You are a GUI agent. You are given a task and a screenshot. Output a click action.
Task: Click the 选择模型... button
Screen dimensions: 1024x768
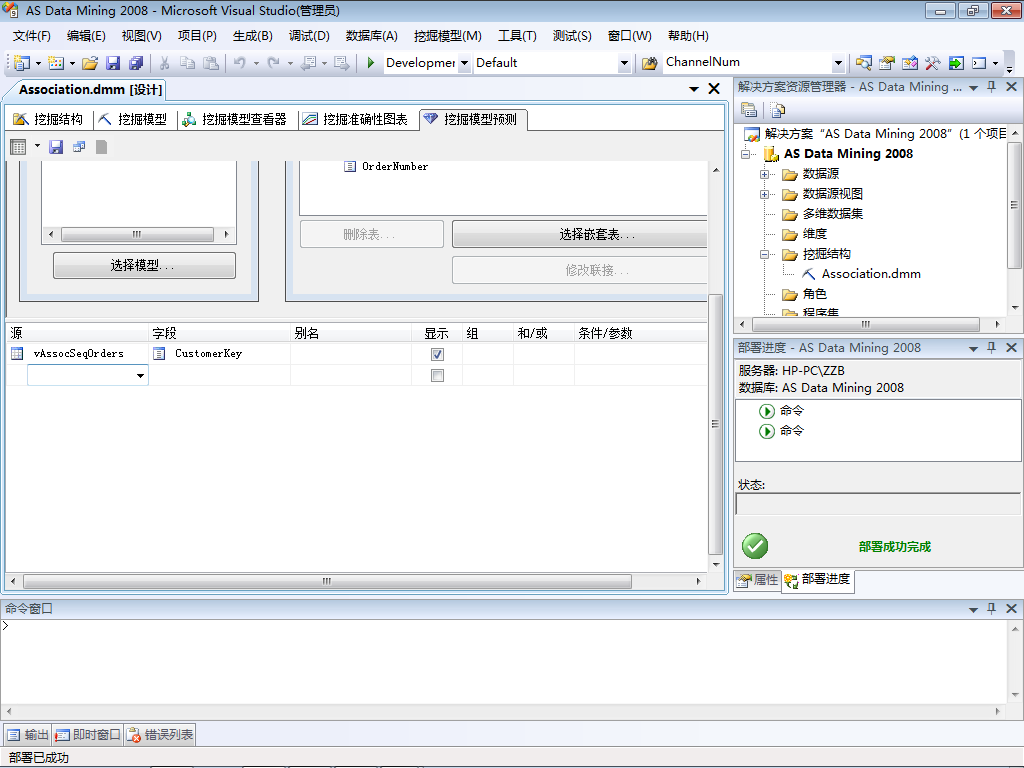point(144,265)
